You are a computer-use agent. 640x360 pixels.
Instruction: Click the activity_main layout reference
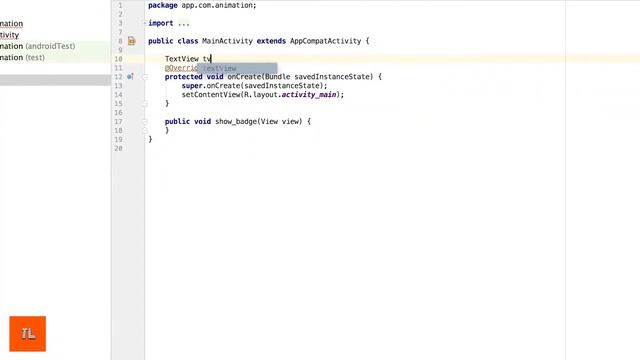tap(309, 95)
